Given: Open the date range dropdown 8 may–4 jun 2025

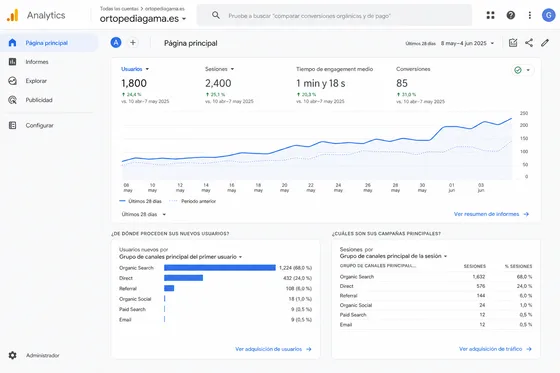Looking at the screenshot, I should [468, 43].
